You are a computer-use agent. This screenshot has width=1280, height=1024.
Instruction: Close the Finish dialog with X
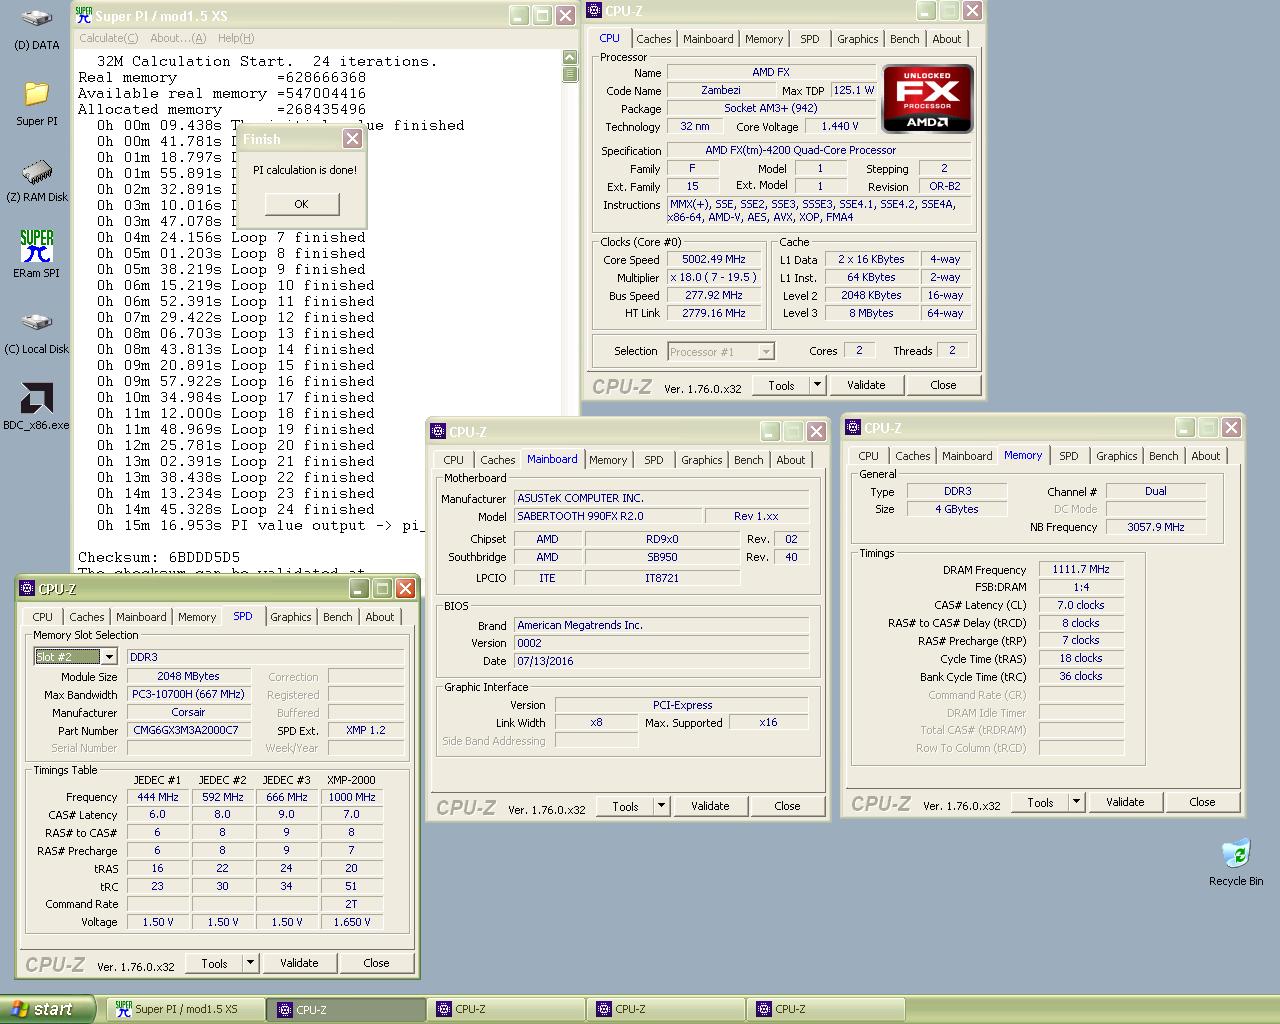click(x=352, y=139)
